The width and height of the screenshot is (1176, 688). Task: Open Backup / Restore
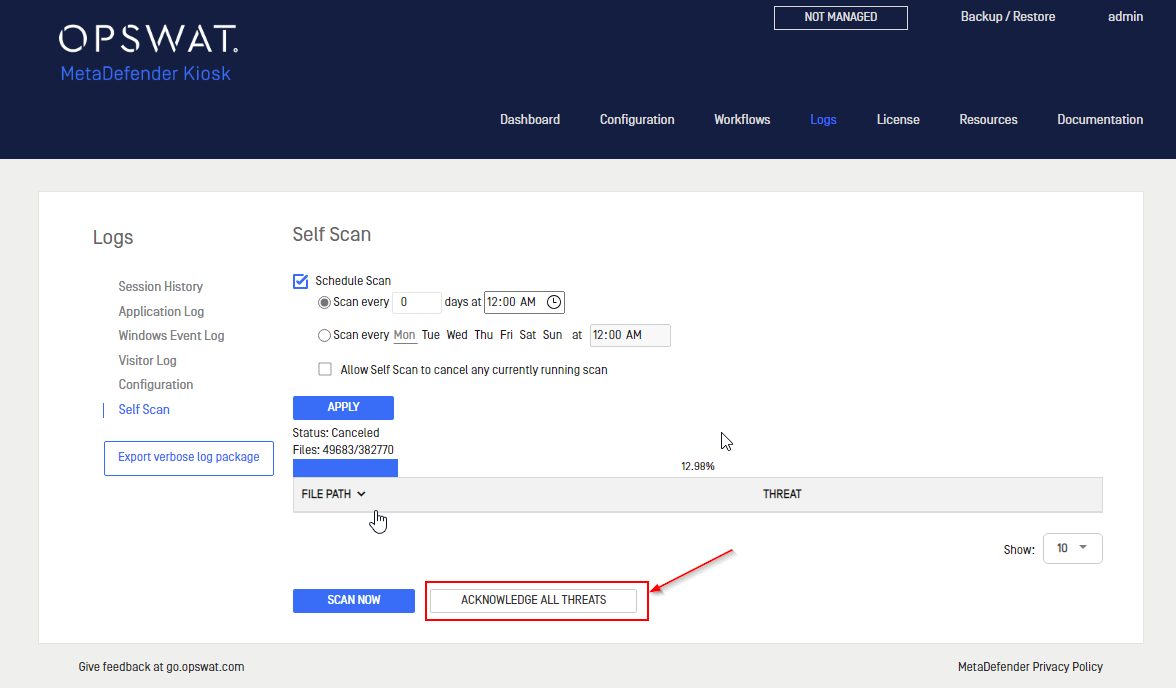(x=1007, y=17)
